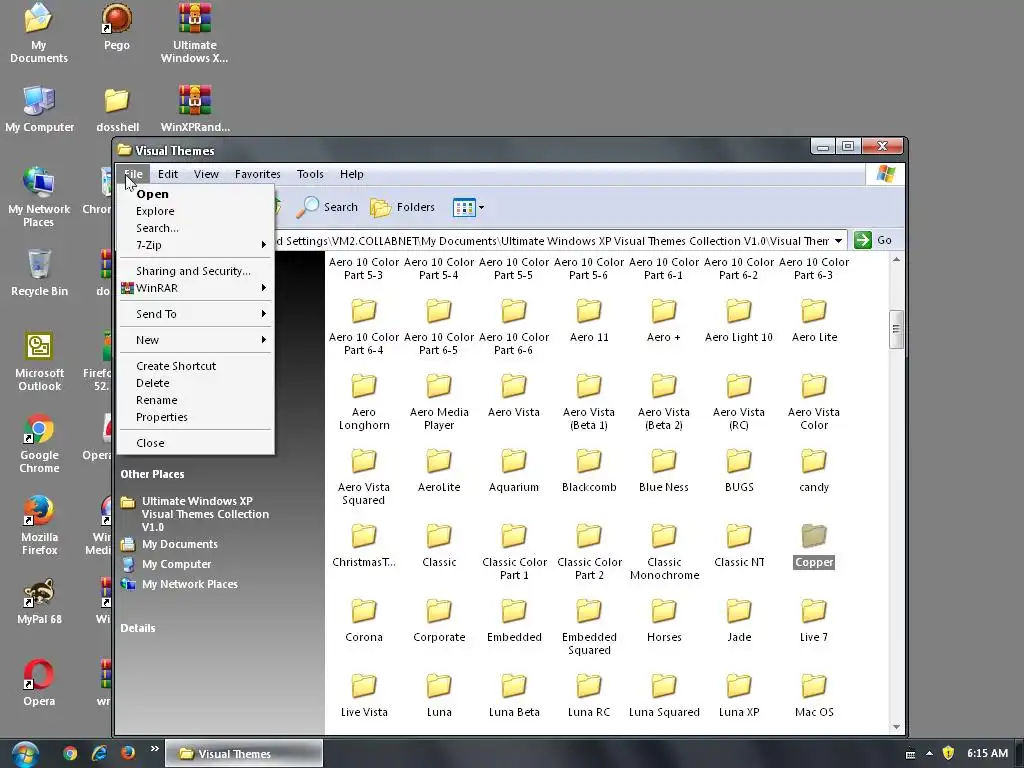This screenshot has width=1024, height=768.
Task: Expand the WinRAR submenu
Action: click(195, 288)
